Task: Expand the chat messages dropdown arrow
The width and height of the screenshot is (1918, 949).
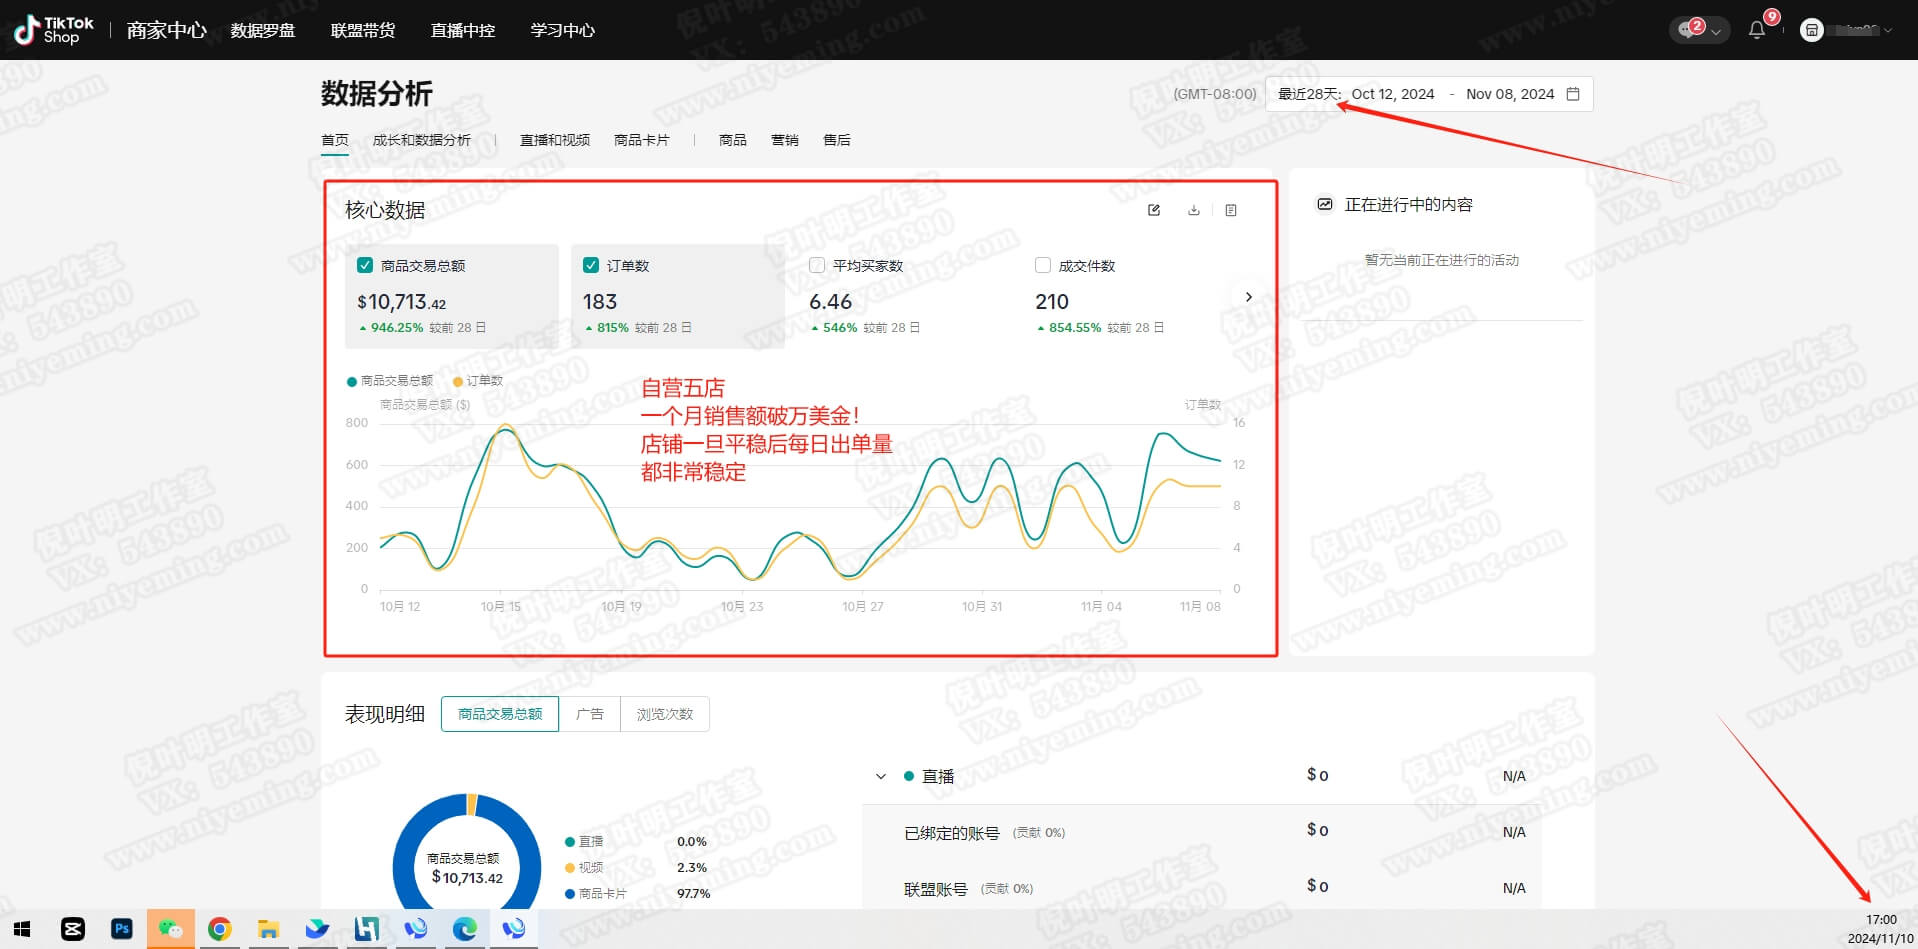Action: click(x=1716, y=31)
